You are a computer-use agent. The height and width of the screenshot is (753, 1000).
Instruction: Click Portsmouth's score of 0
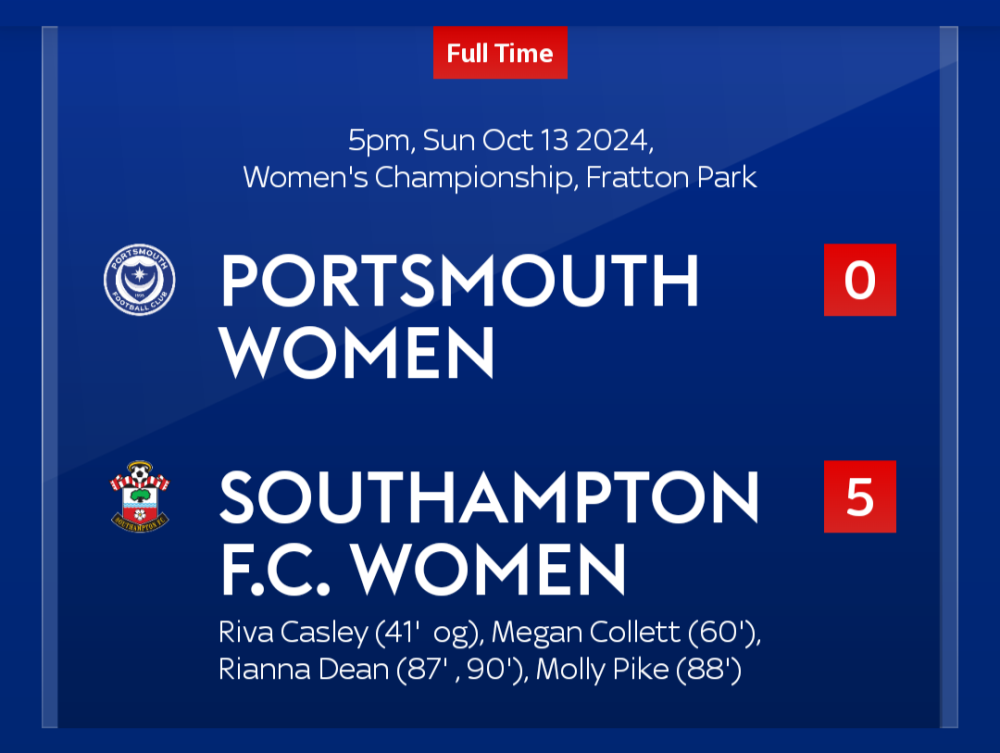(859, 280)
